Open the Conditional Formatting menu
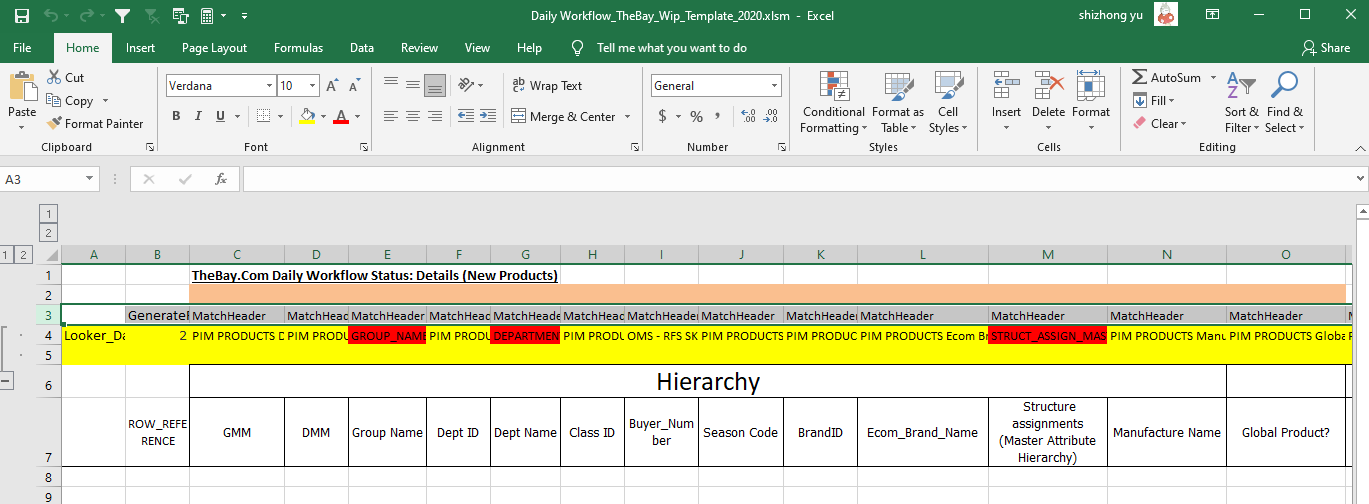 point(833,102)
